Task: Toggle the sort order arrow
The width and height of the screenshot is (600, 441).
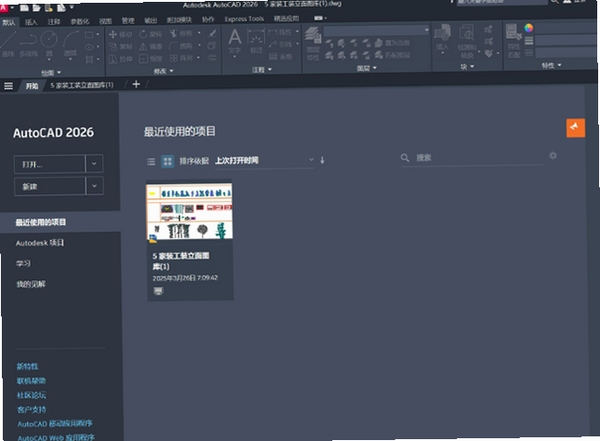Action: click(322, 160)
